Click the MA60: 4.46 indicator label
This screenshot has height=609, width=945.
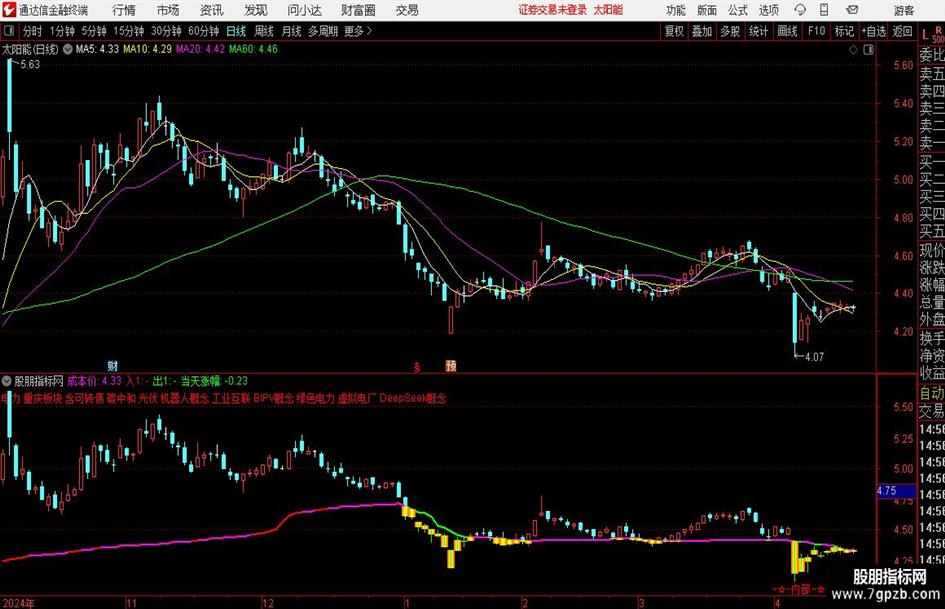click(x=253, y=49)
